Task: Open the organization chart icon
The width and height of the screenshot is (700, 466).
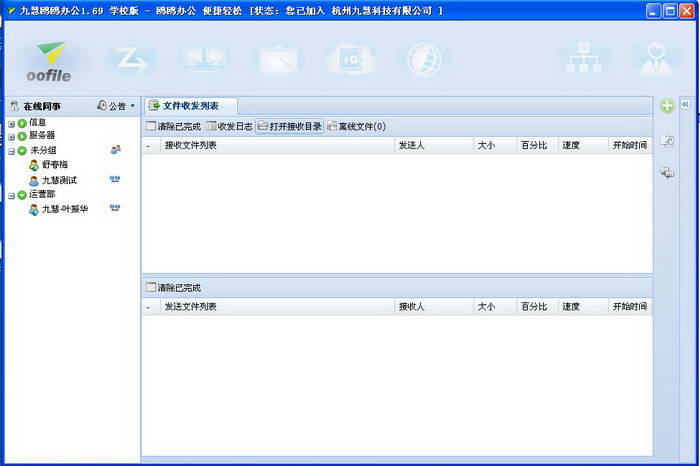Action: 583,57
